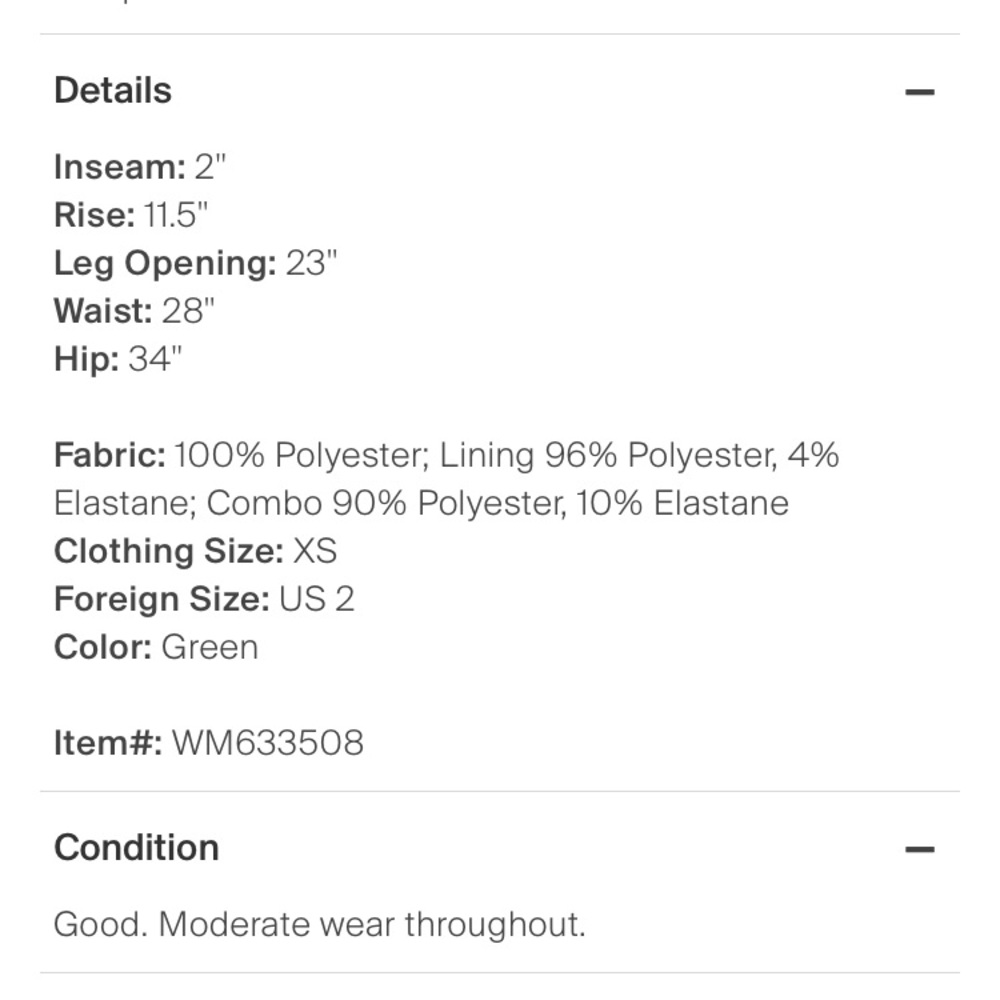Click the Hip 34" measurement
The height and width of the screenshot is (1000, 1000).
(118, 359)
